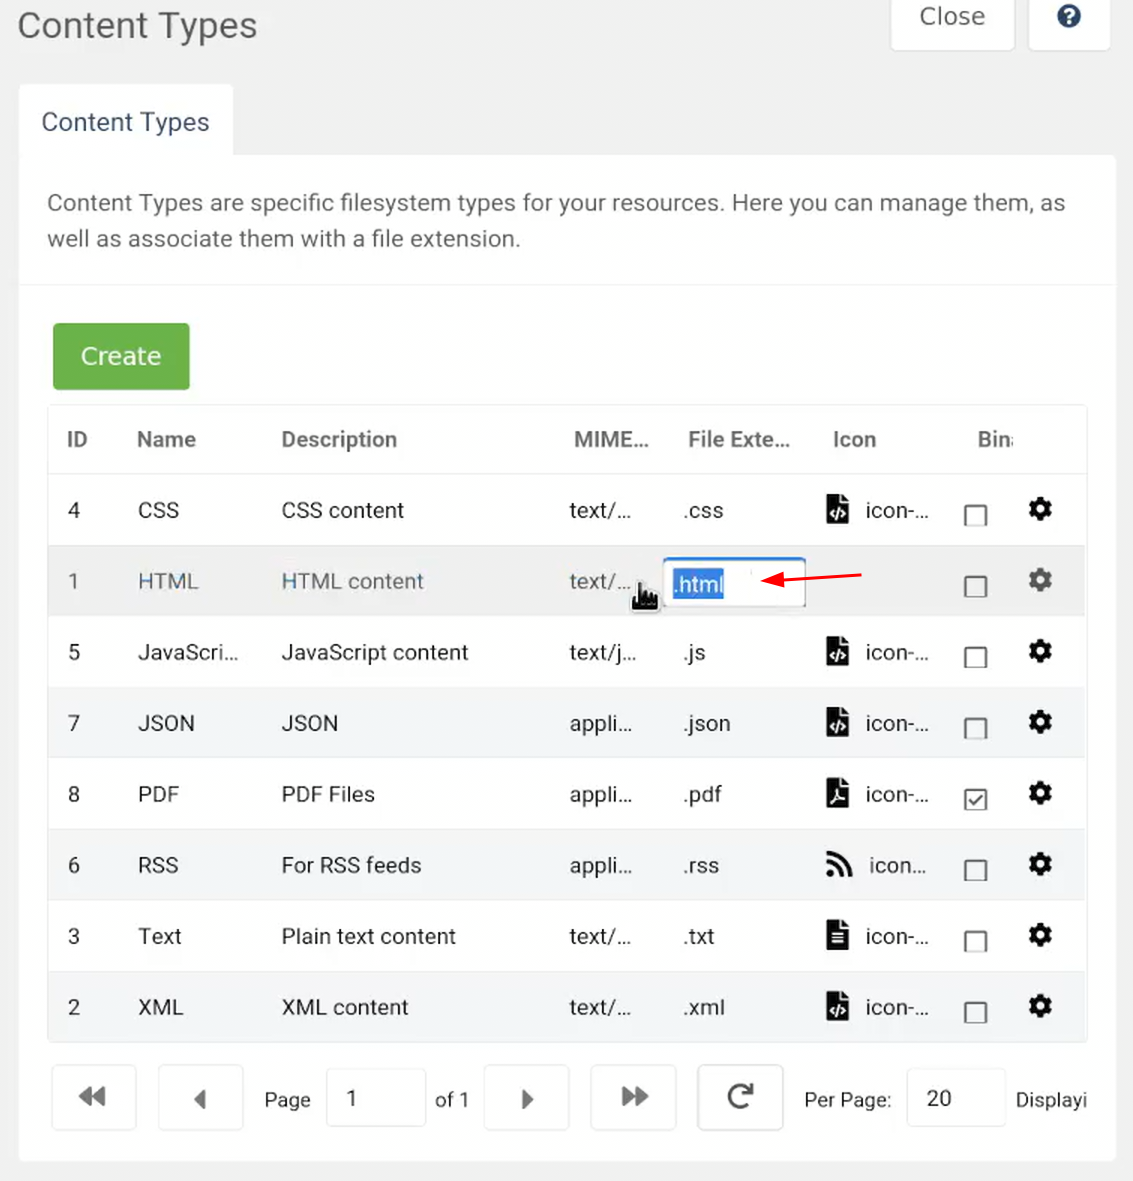This screenshot has height=1181, width=1133.
Task: Open the help question mark icon
Action: click(x=1068, y=17)
